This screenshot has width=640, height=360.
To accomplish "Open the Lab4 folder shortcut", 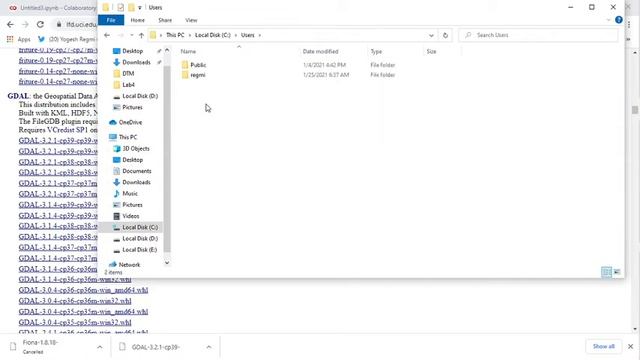I will tap(128, 85).
